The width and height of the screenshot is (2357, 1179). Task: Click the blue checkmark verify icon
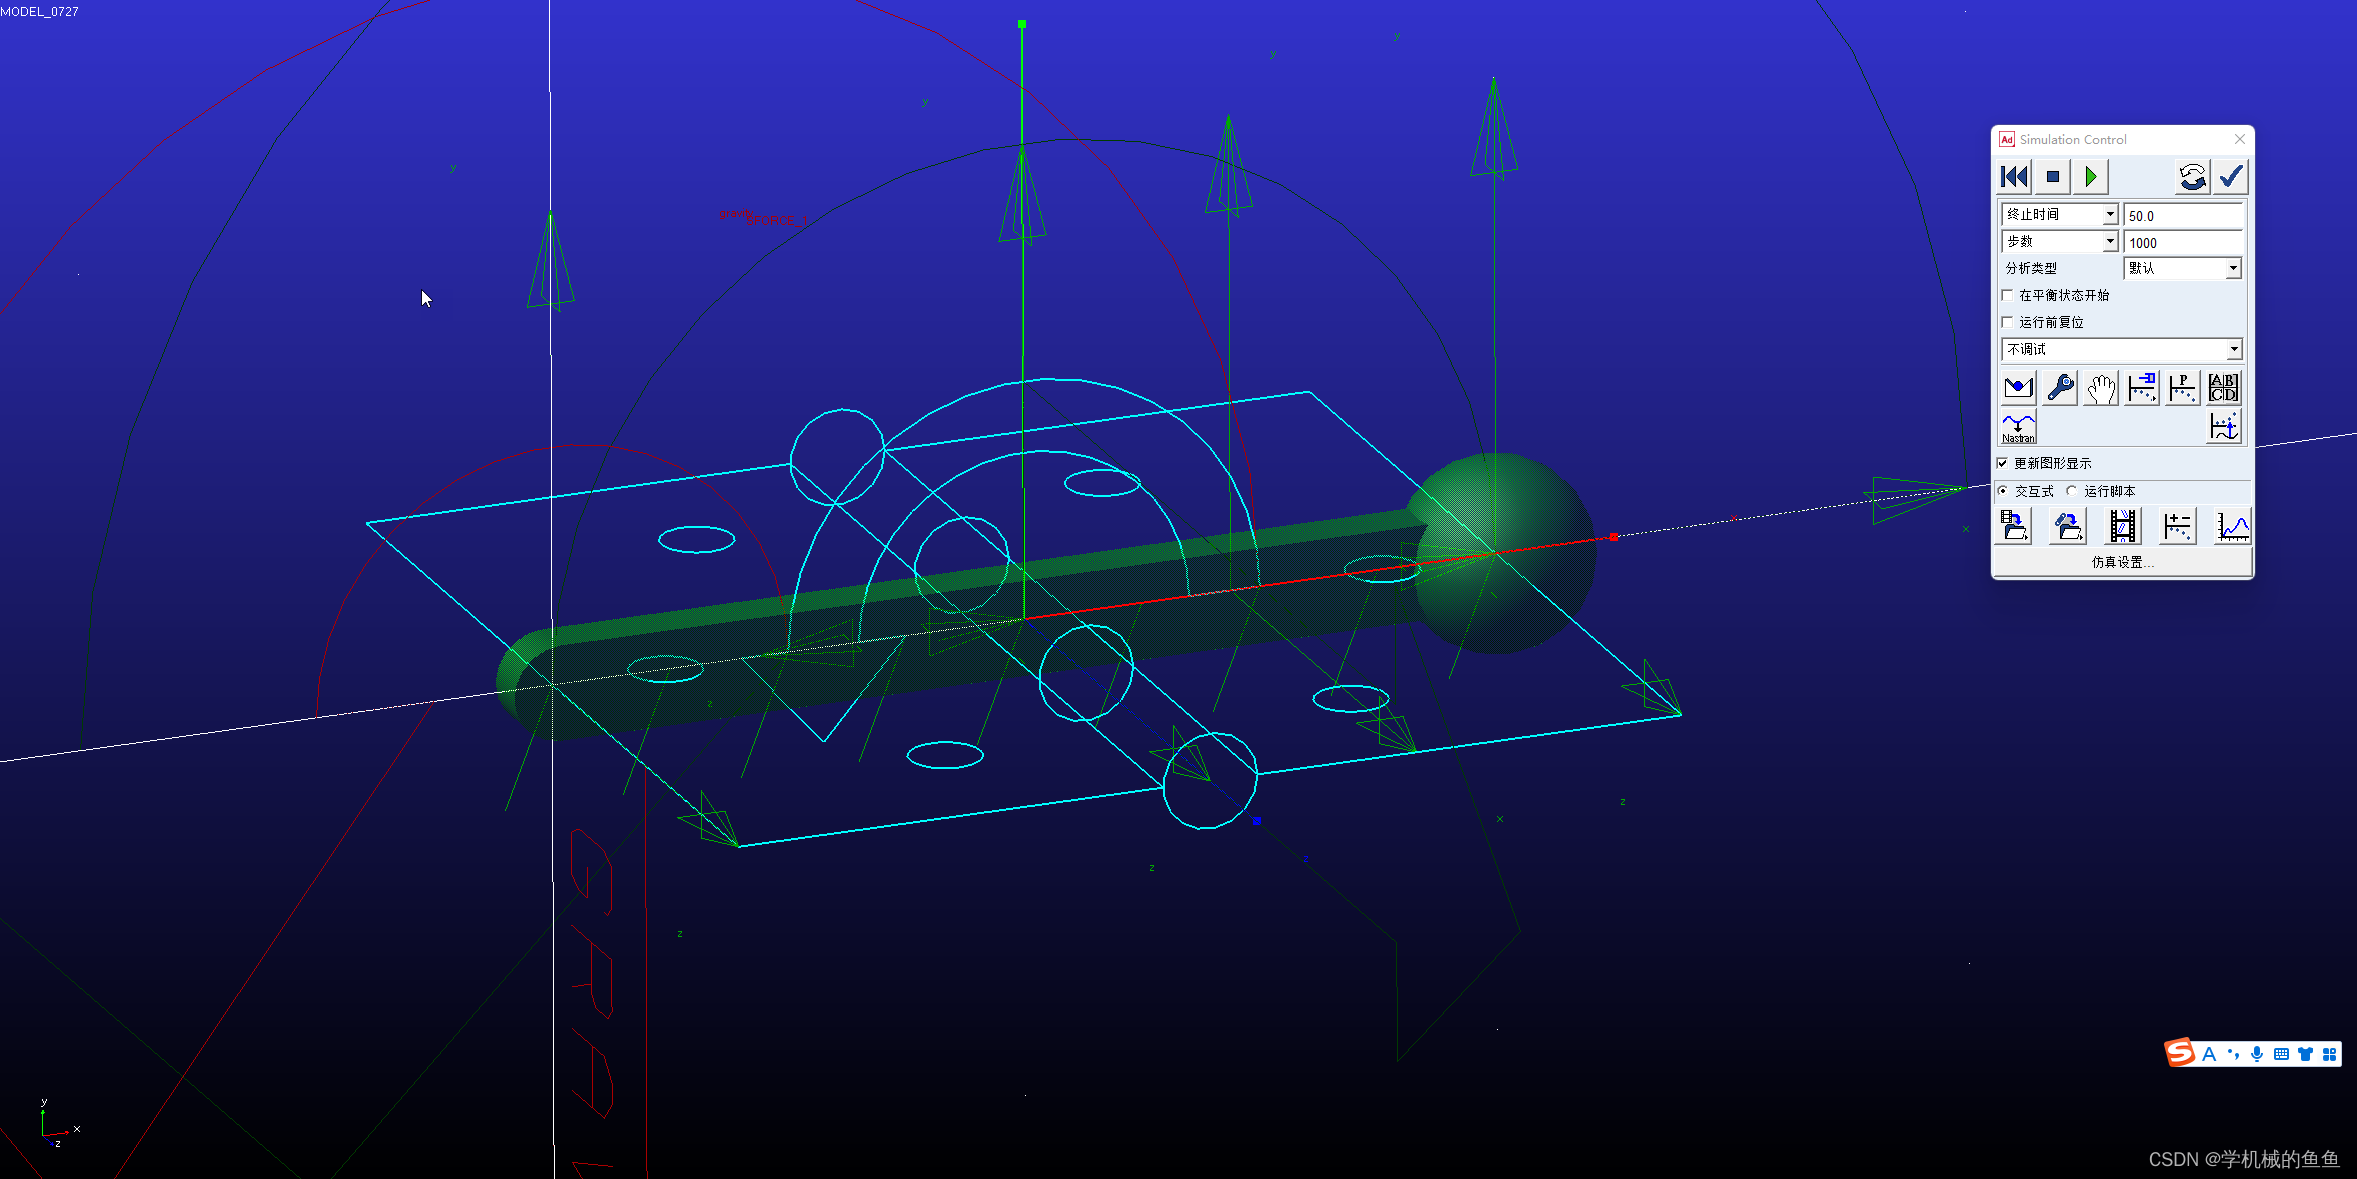[2231, 177]
